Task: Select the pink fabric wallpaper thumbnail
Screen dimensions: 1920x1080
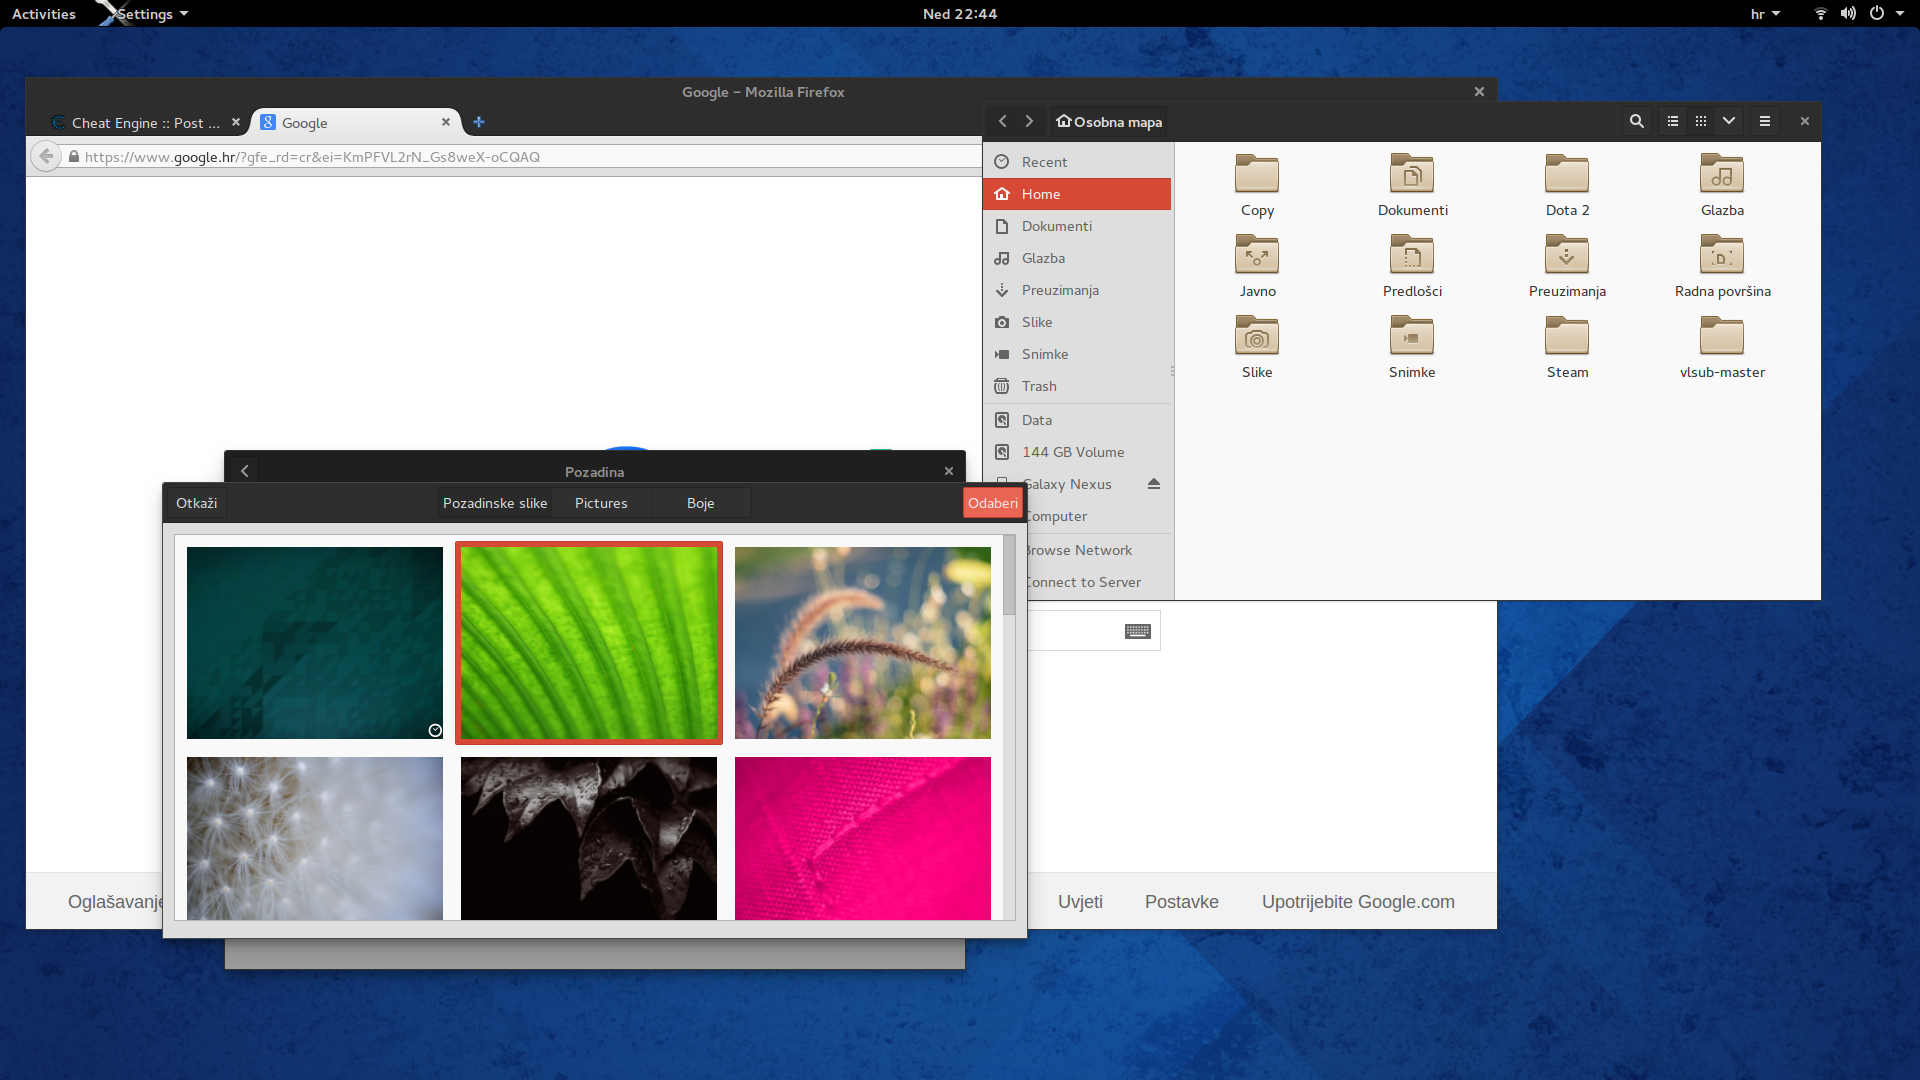Action: point(862,837)
